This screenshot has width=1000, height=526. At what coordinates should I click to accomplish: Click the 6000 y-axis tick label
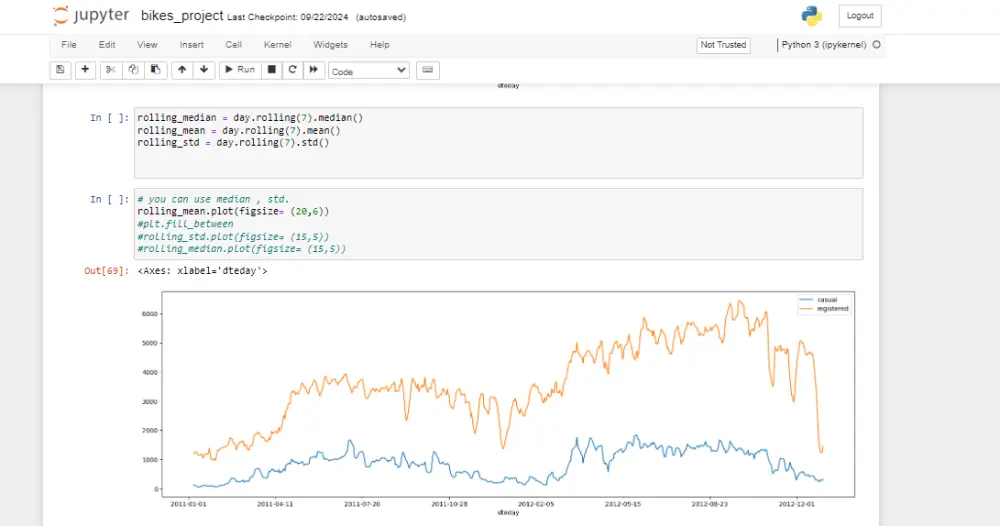[x=149, y=314]
